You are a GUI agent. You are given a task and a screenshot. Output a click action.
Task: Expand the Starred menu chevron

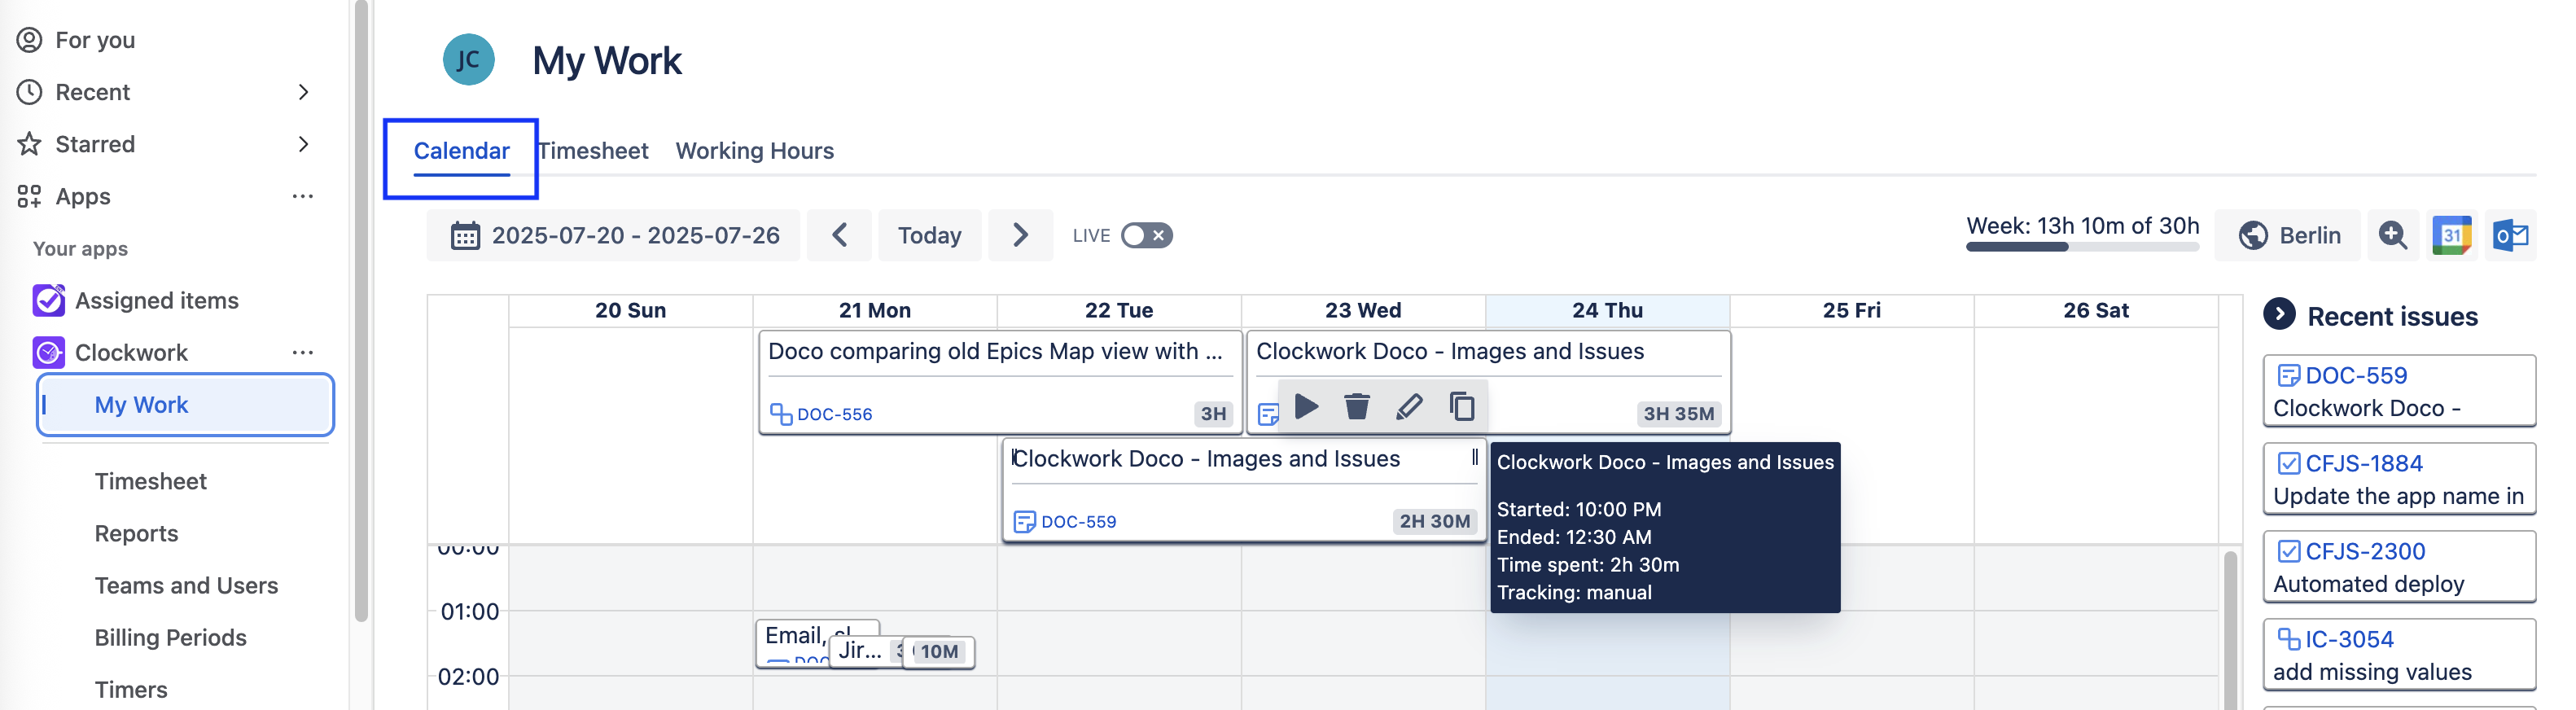[x=304, y=144]
